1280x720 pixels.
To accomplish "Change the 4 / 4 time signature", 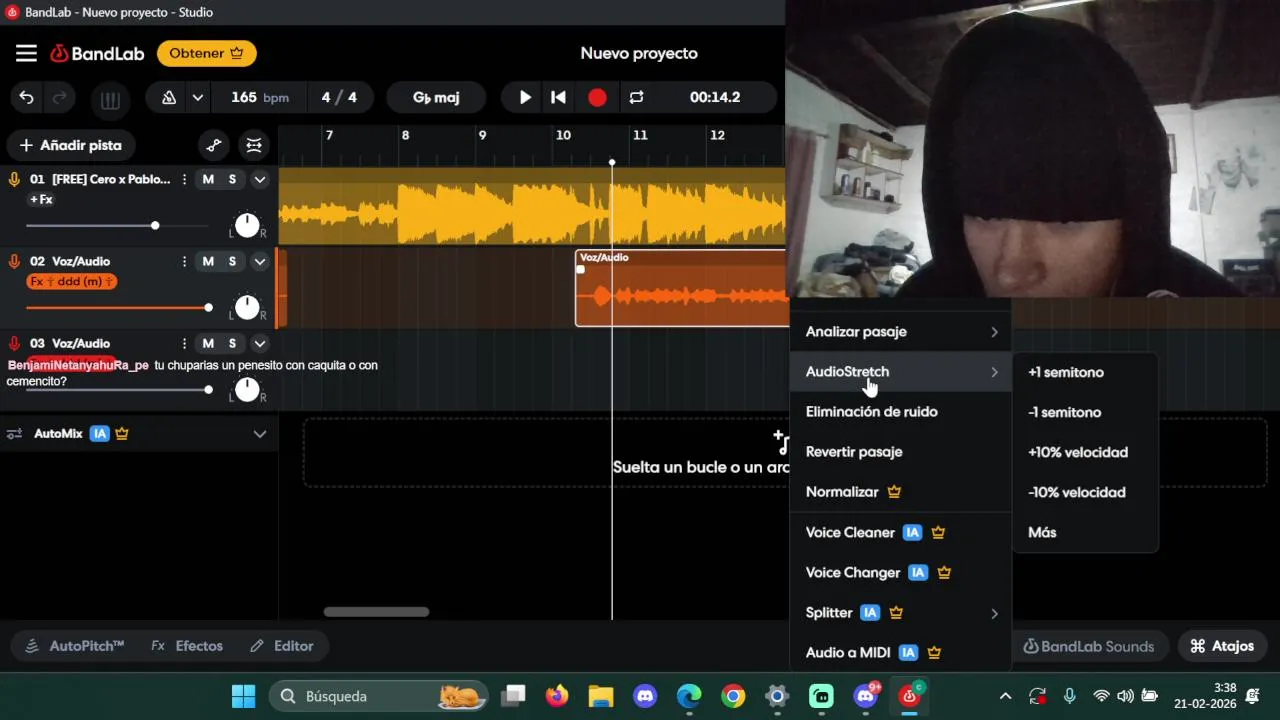I will click(339, 97).
